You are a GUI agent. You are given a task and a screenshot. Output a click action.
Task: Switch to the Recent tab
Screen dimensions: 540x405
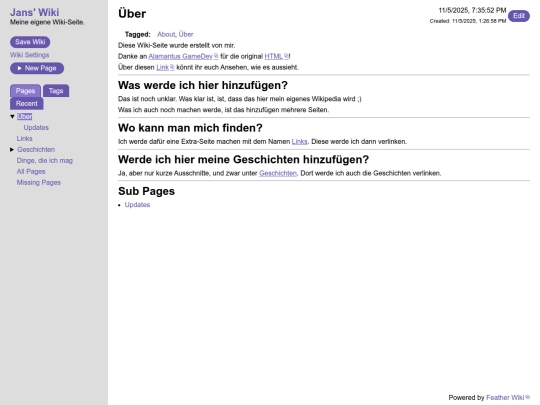tap(27, 104)
